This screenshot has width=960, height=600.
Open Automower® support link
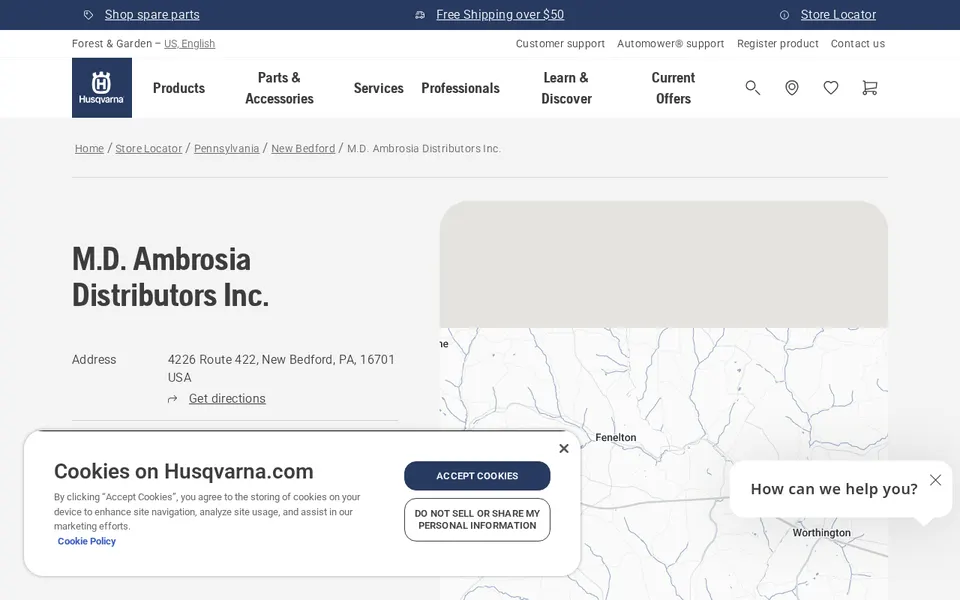[670, 43]
